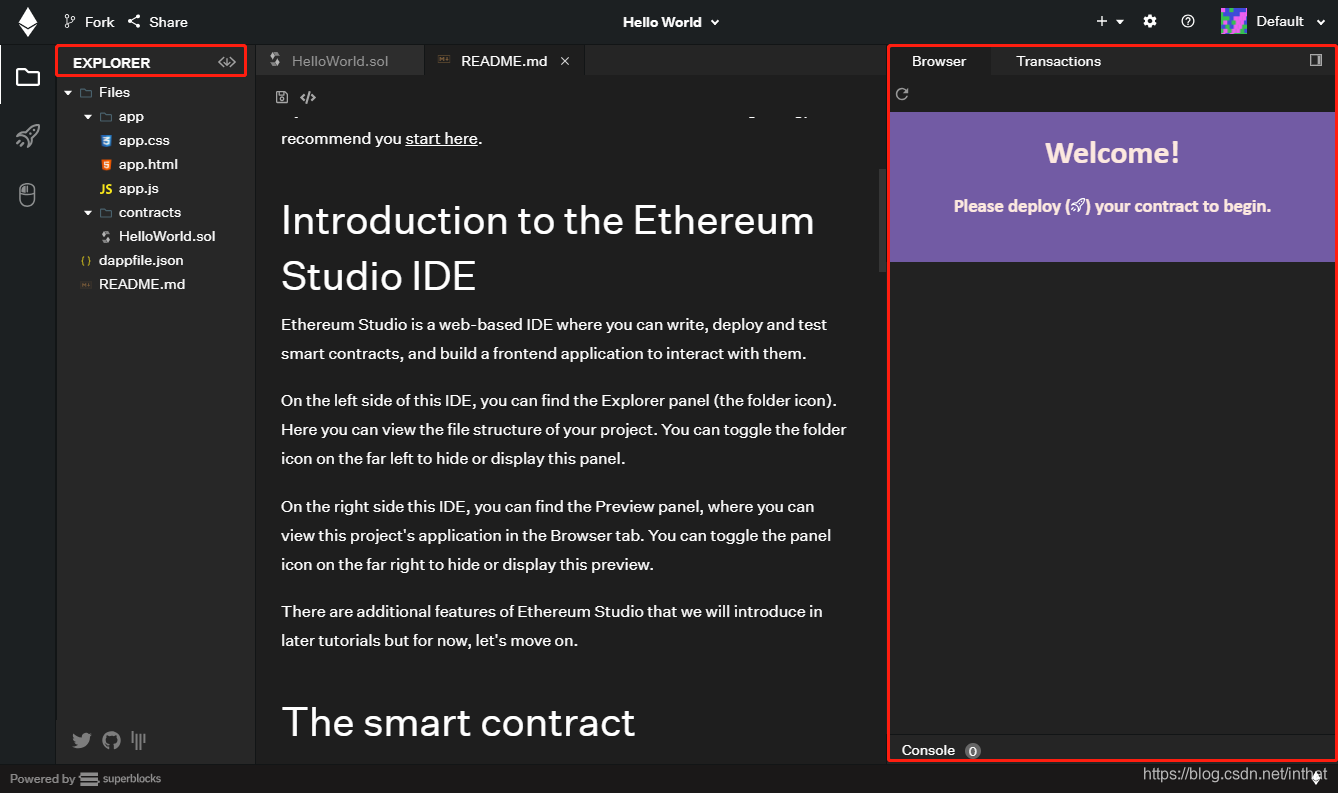Toggle the Explorer folder icon in sidebar
This screenshot has width=1338, height=793.
click(28, 77)
